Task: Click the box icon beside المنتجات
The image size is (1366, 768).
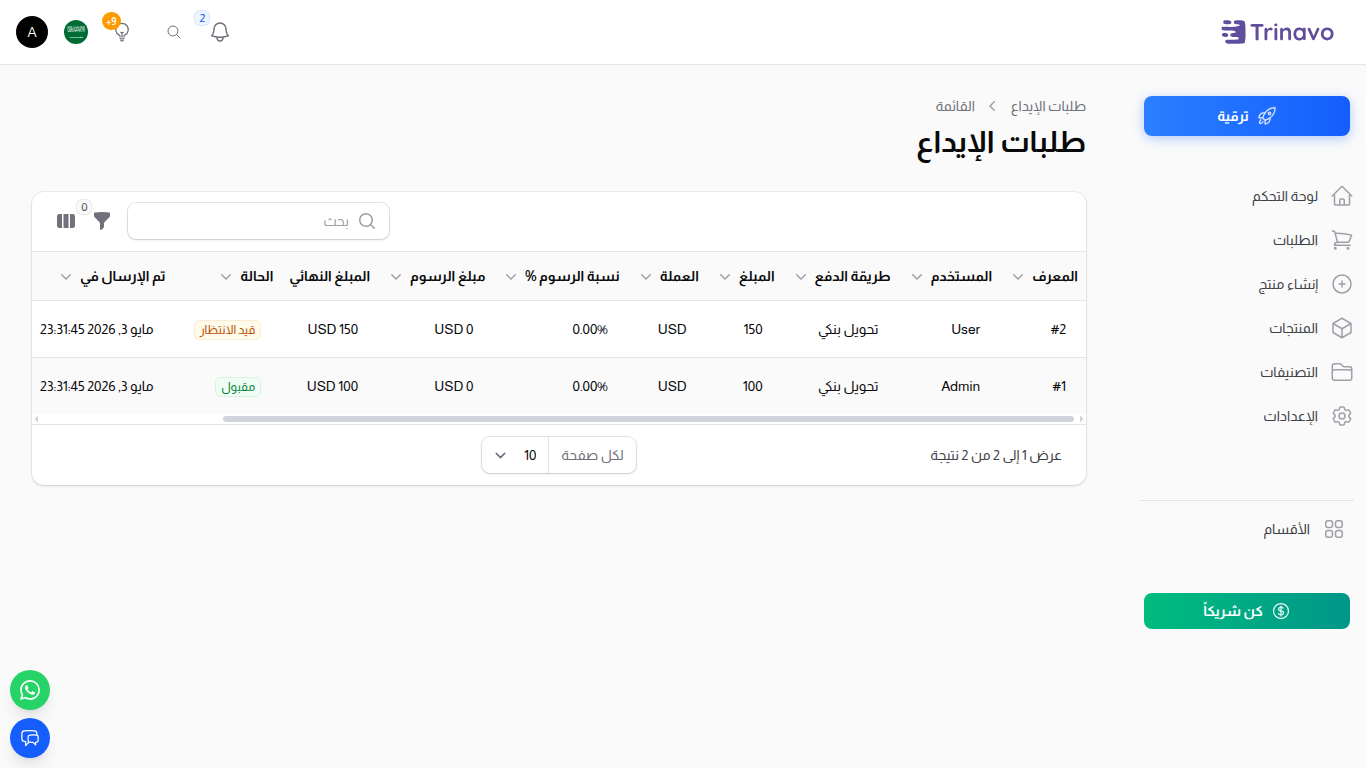Action: [1342, 328]
